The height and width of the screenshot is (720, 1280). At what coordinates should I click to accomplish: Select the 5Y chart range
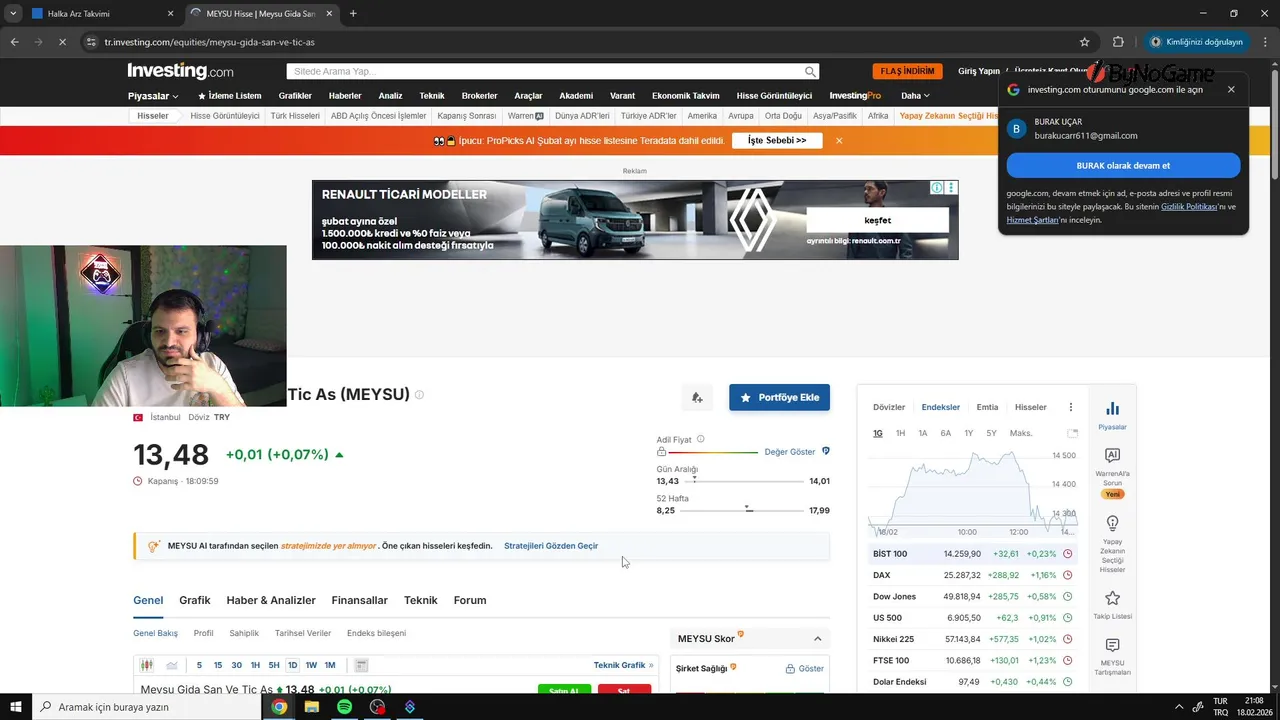click(x=991, y=433)
